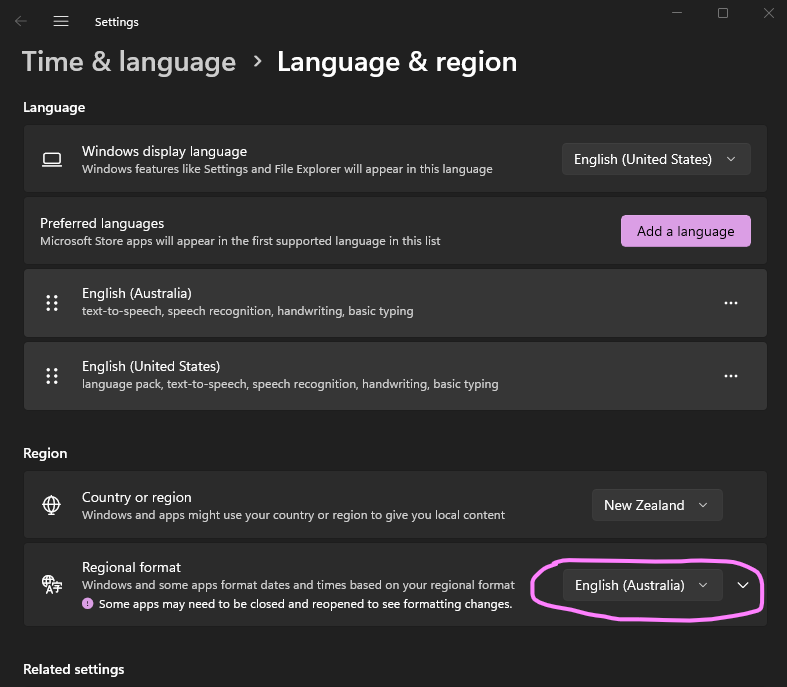The width and height of the screenshot is (787, 687).
Task: Click the Add a language button
Action: click(685, 231)
